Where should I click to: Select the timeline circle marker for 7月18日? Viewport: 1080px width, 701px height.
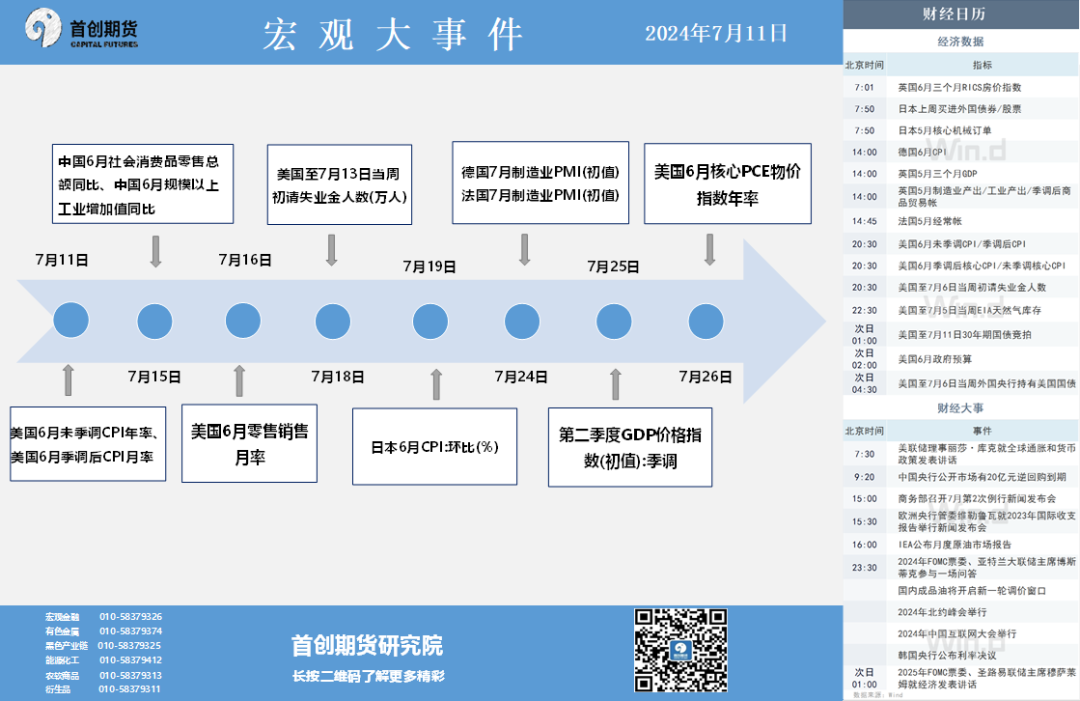click(333, 322)
